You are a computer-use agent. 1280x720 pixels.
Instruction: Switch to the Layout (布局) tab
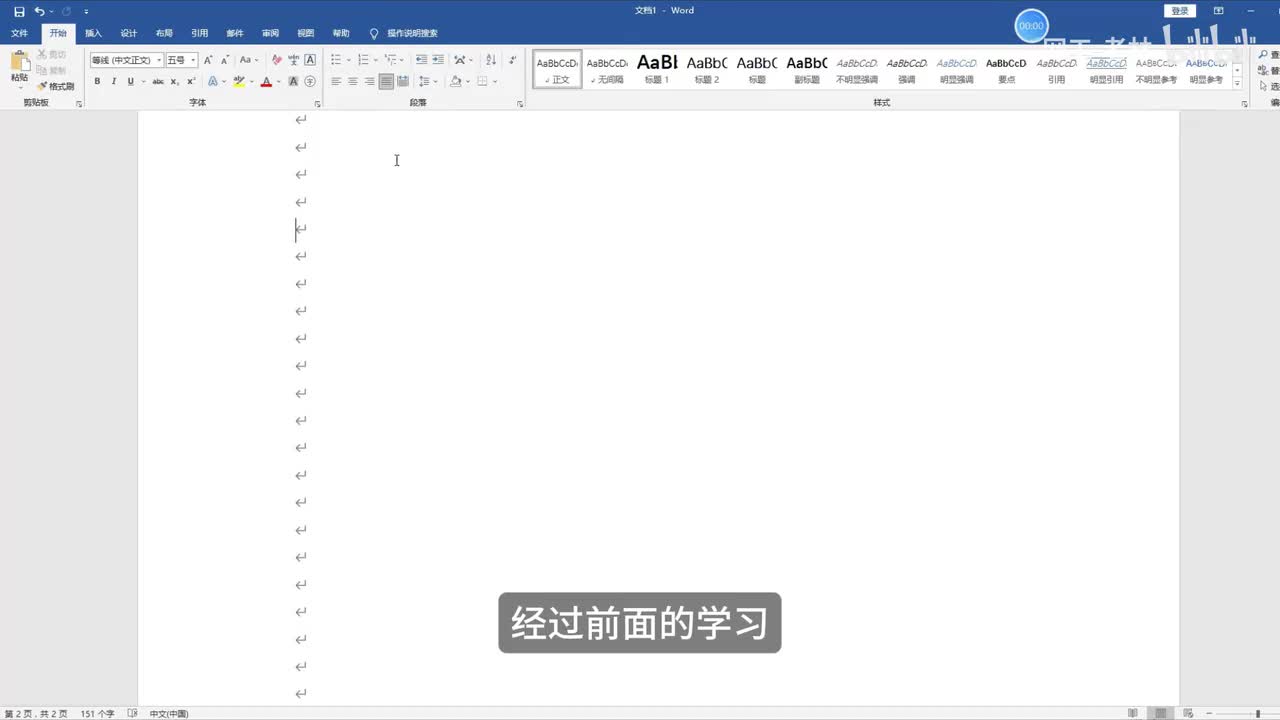(164, 33)
